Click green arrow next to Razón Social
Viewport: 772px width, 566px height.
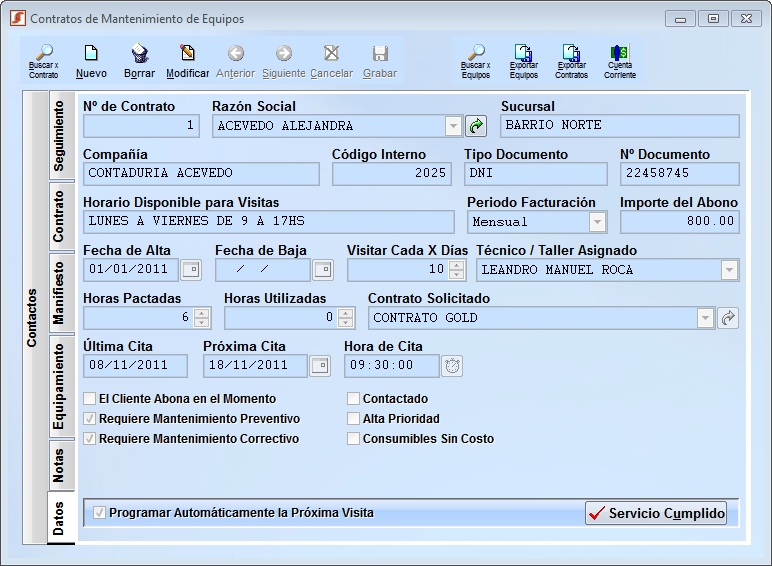476,126
